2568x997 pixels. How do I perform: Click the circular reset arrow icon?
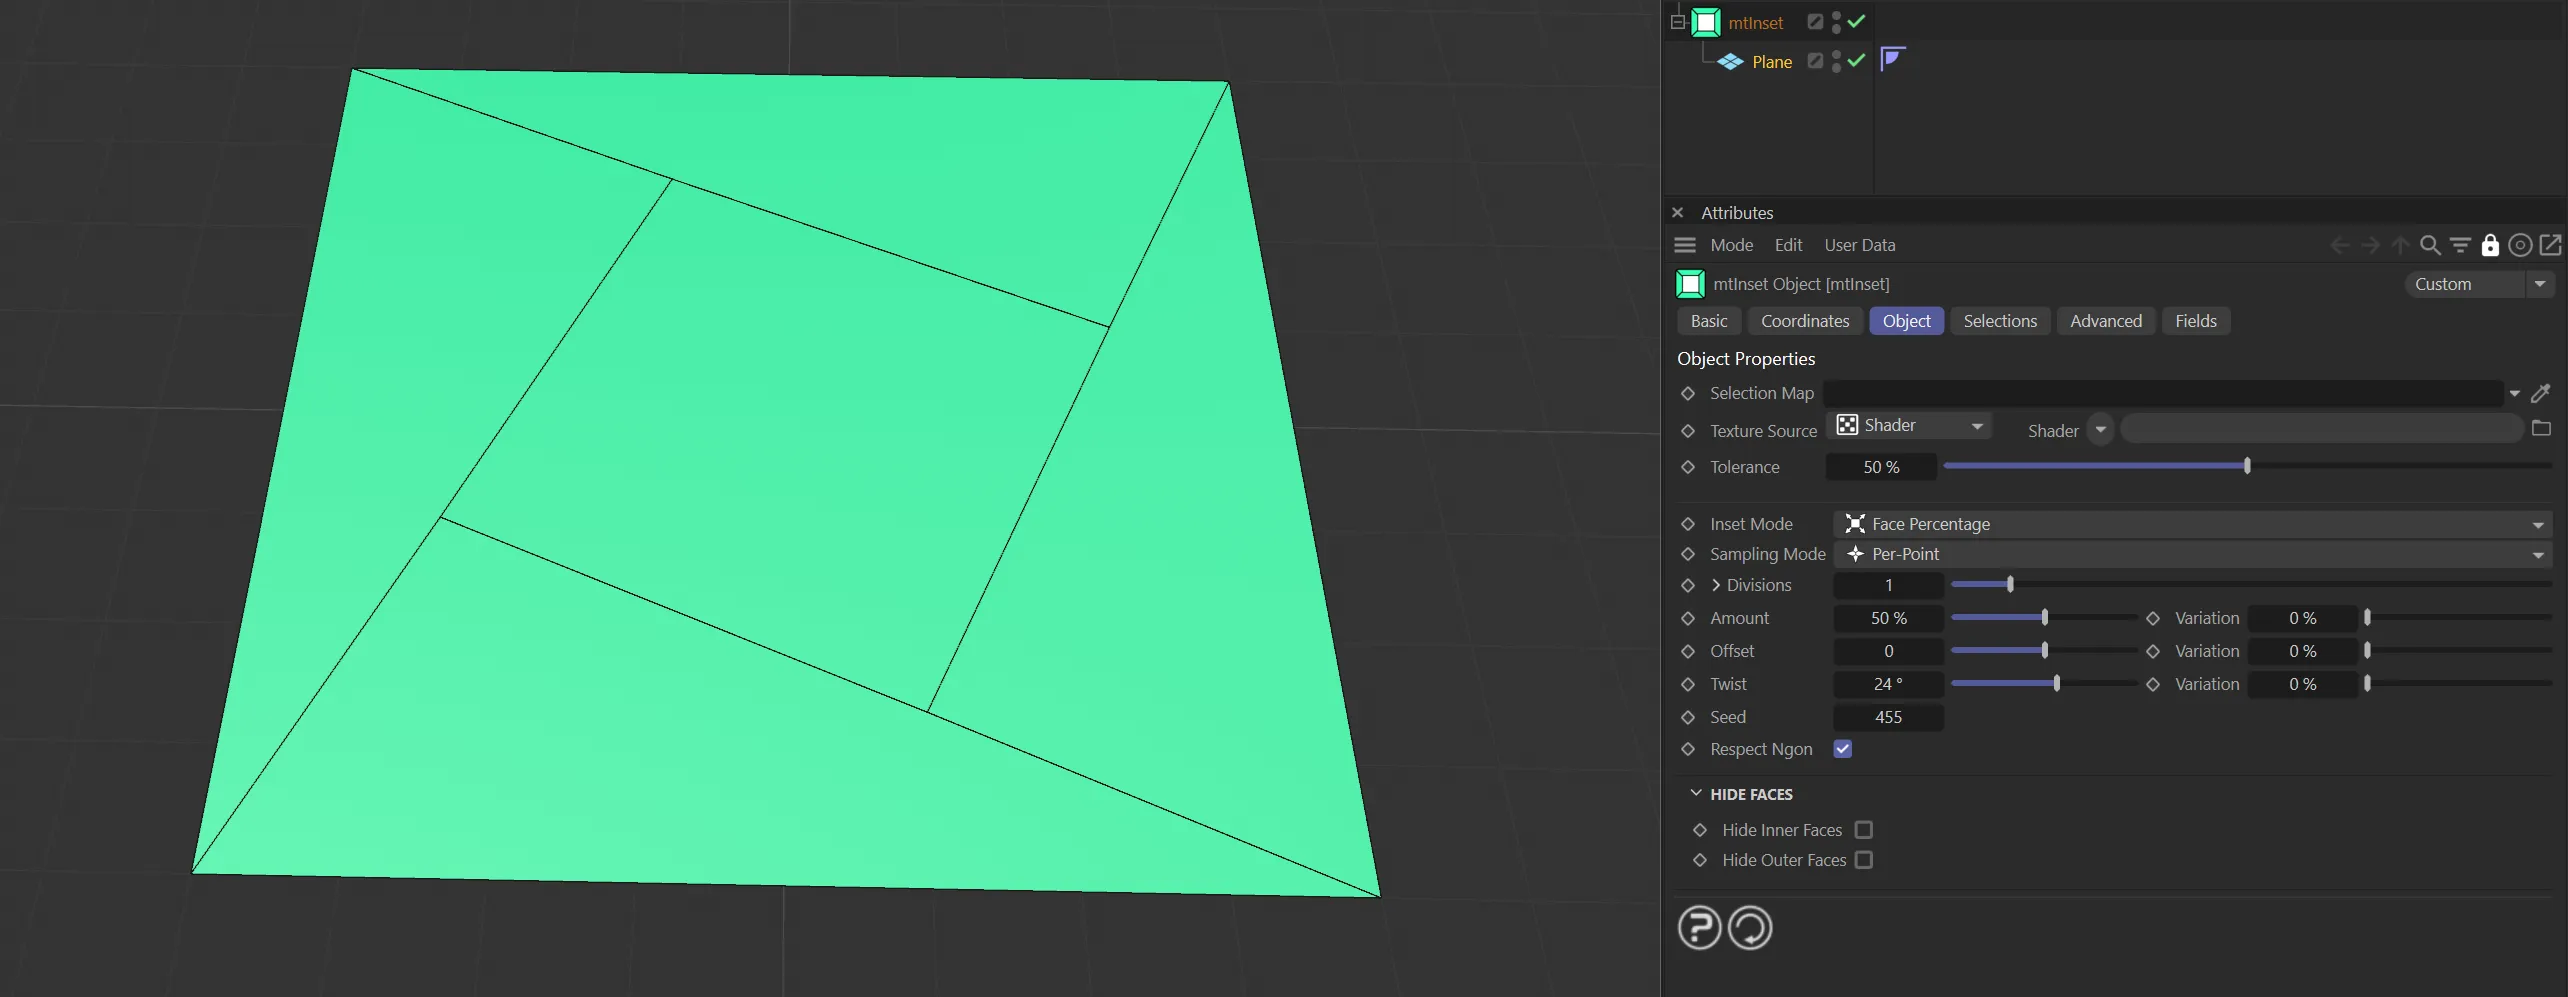pyautogui.click(x=1750, y=928)
